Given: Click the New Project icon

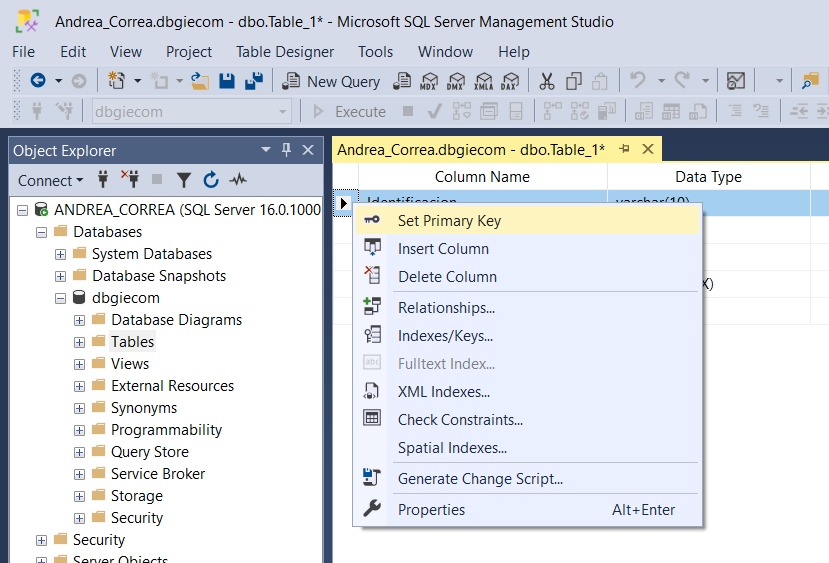Looking at the screenshot, I should [x=116, y=81].
